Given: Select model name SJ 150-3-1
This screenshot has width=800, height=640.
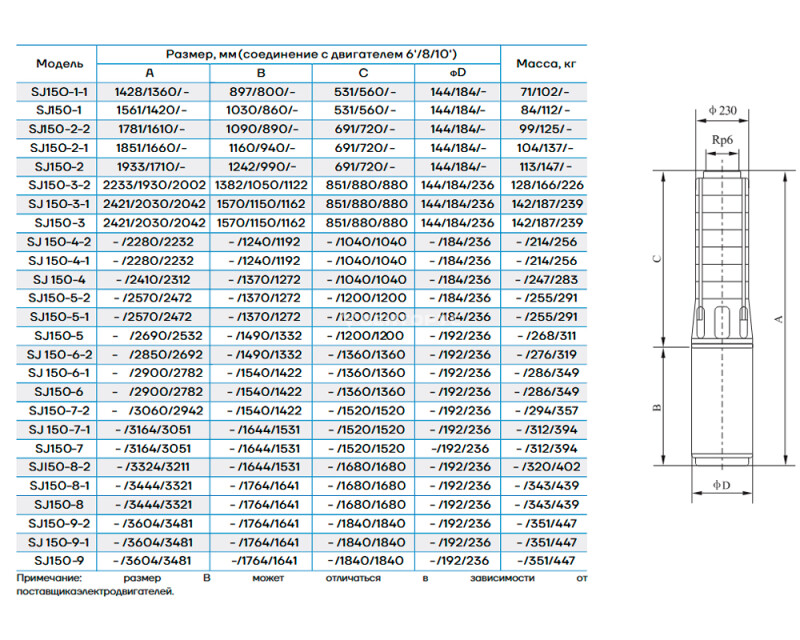Looking at the screenshot, I should pos(59,204).
